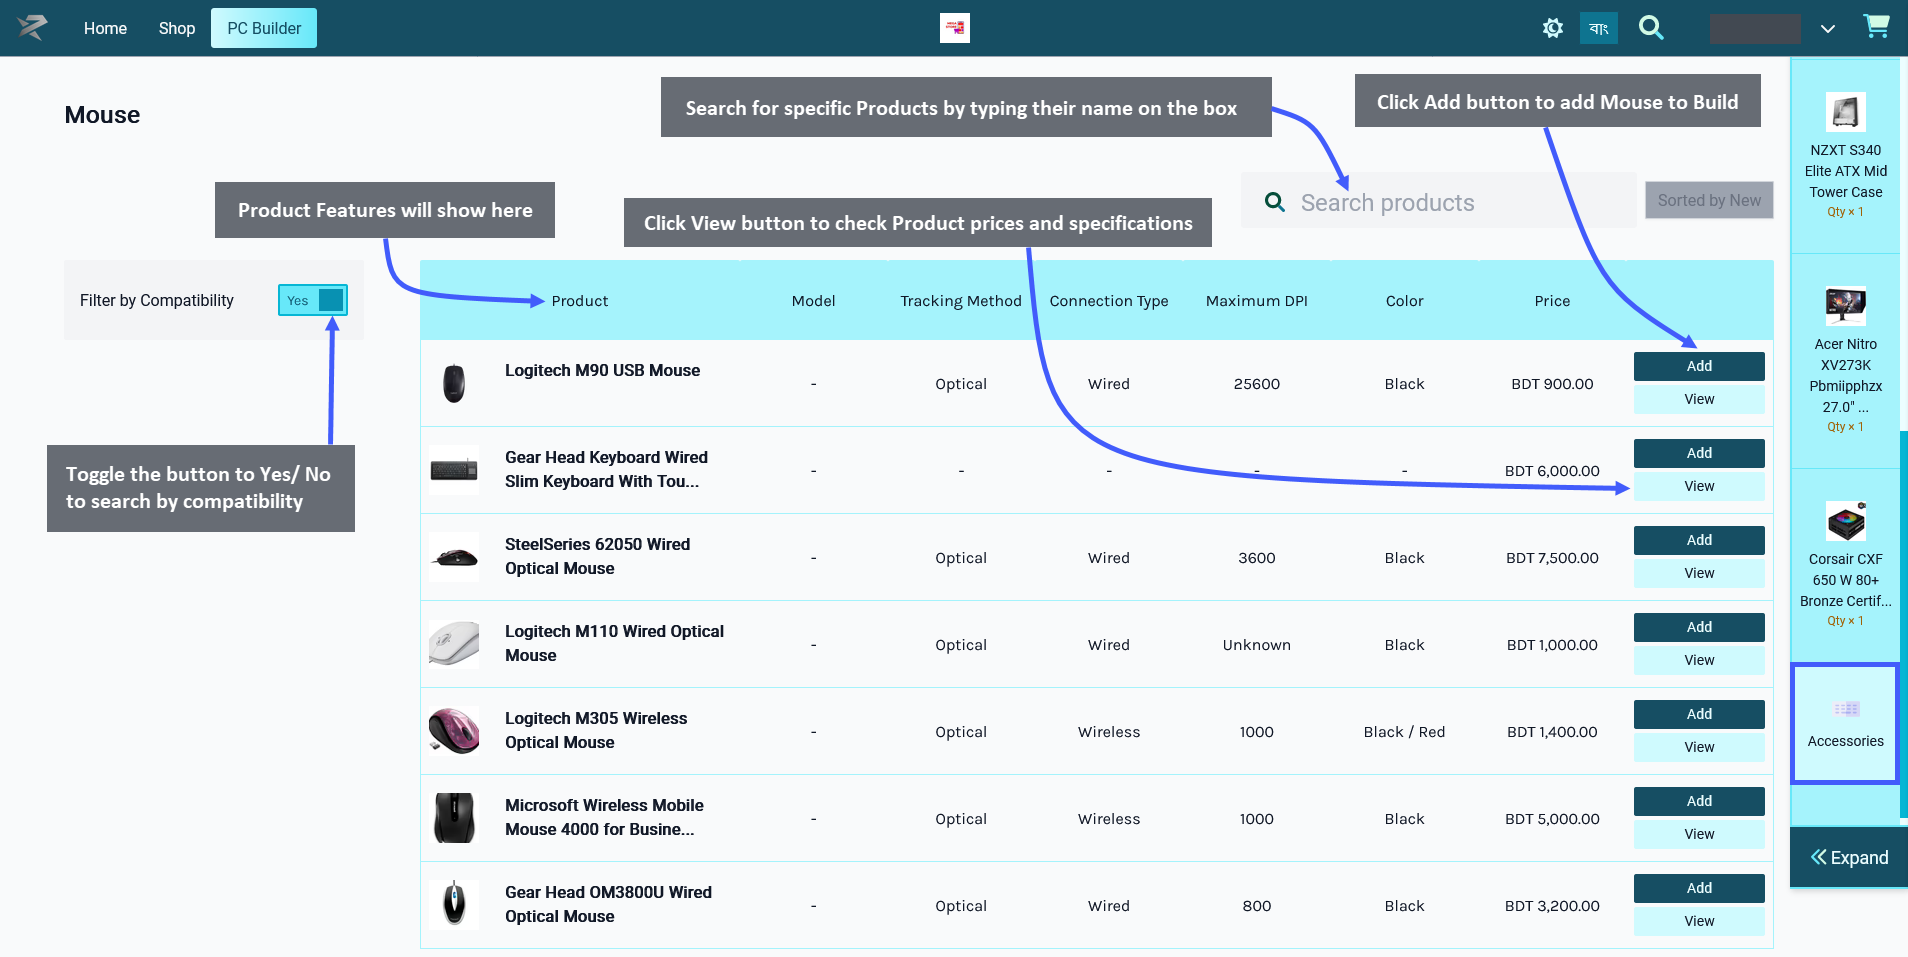This screenshot has width=1908, height=957.
Task: View Gear Head OM3800U mouse details
Action: (1699, 921)
